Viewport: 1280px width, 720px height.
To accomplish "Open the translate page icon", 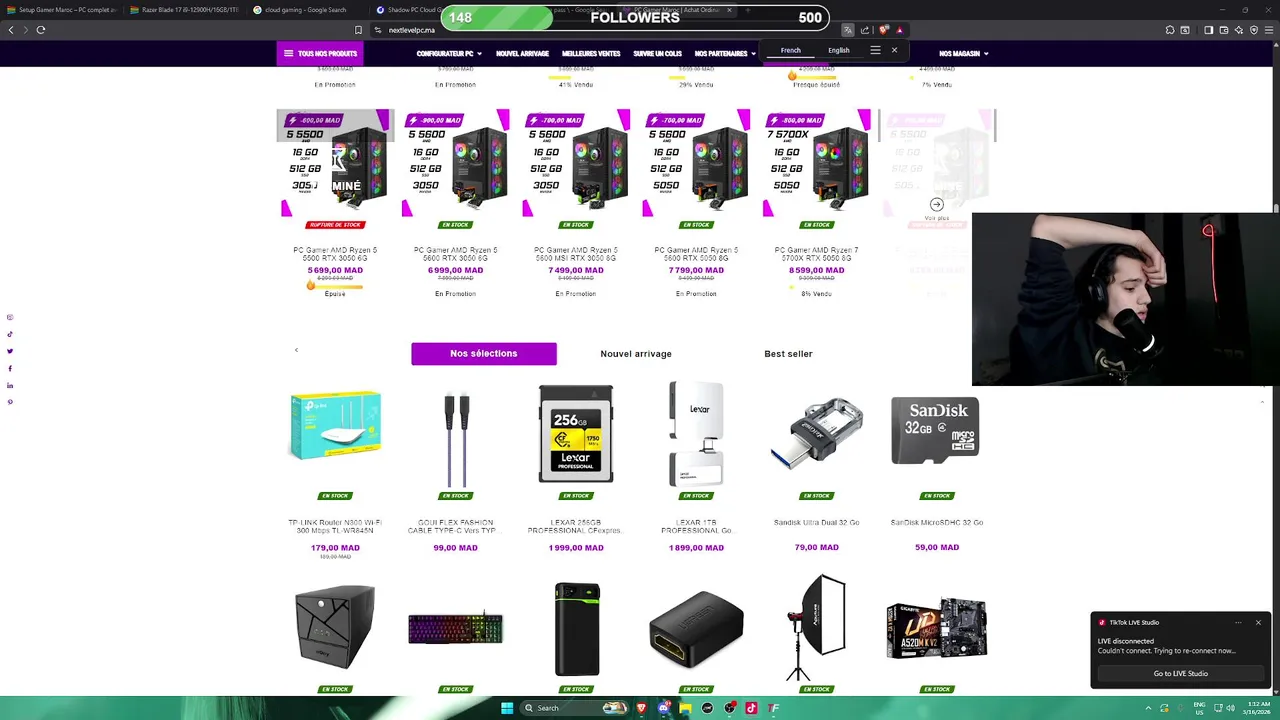I will click(x=848, y=30).
